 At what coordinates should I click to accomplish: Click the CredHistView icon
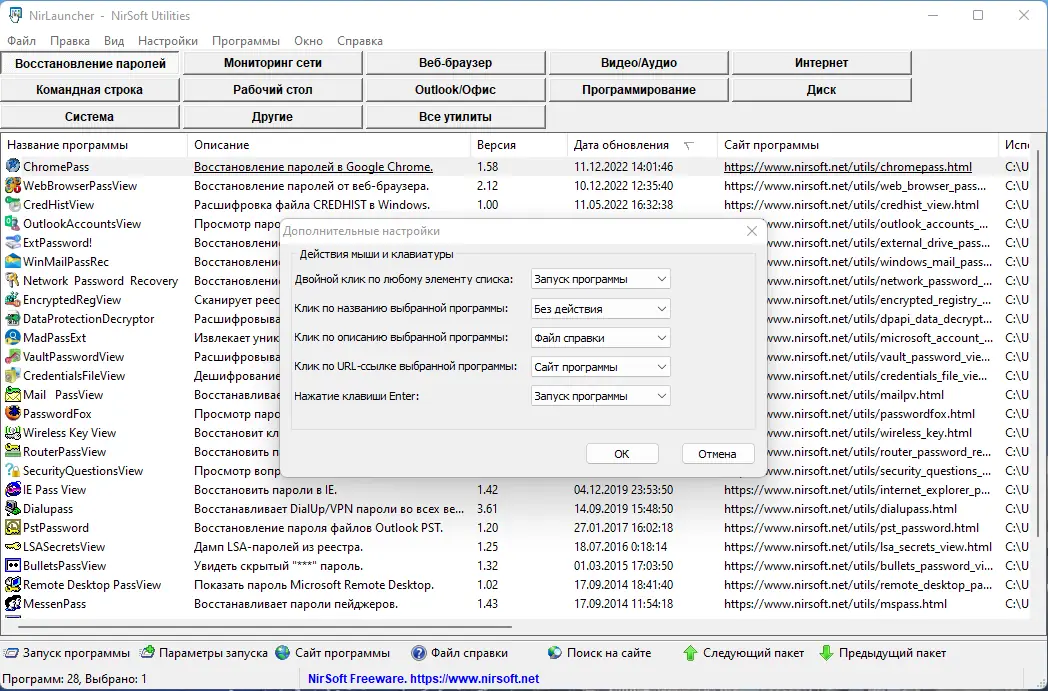13,204
